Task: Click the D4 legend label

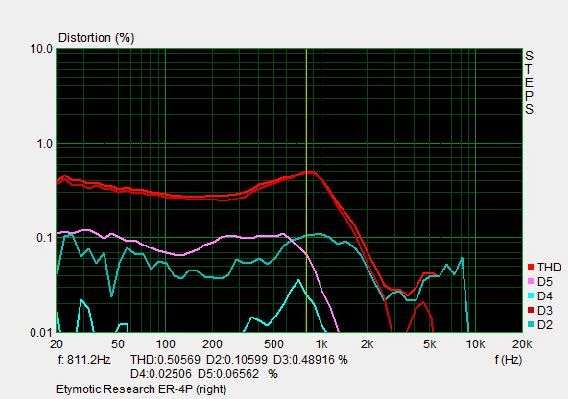Action: click(545, 296)
